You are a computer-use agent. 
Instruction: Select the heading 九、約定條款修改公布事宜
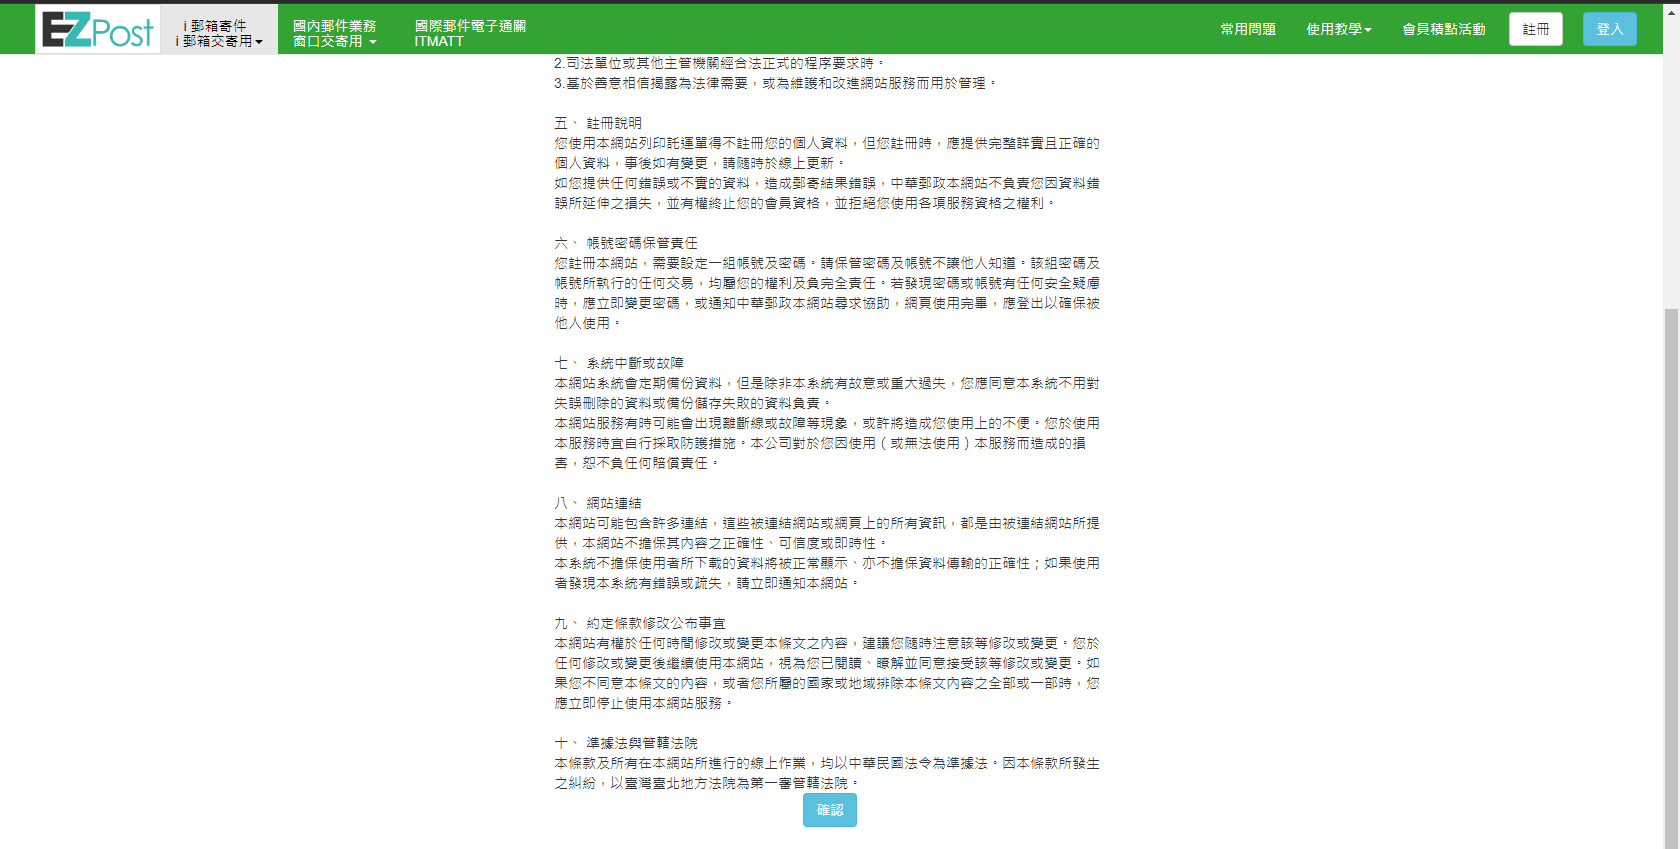pyautogui.click(x=640, y=623)
